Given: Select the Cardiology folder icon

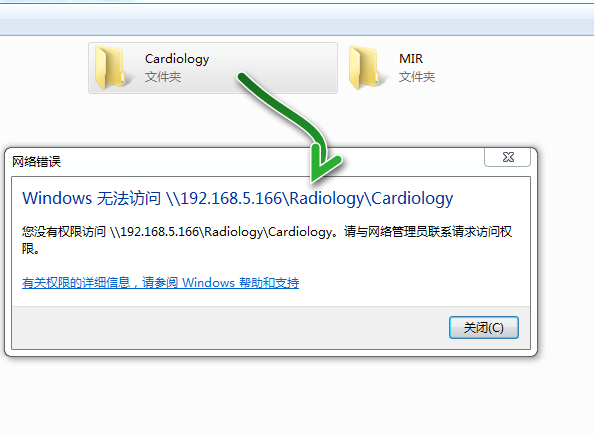Looking at the screenshot, I should point(111,67).
